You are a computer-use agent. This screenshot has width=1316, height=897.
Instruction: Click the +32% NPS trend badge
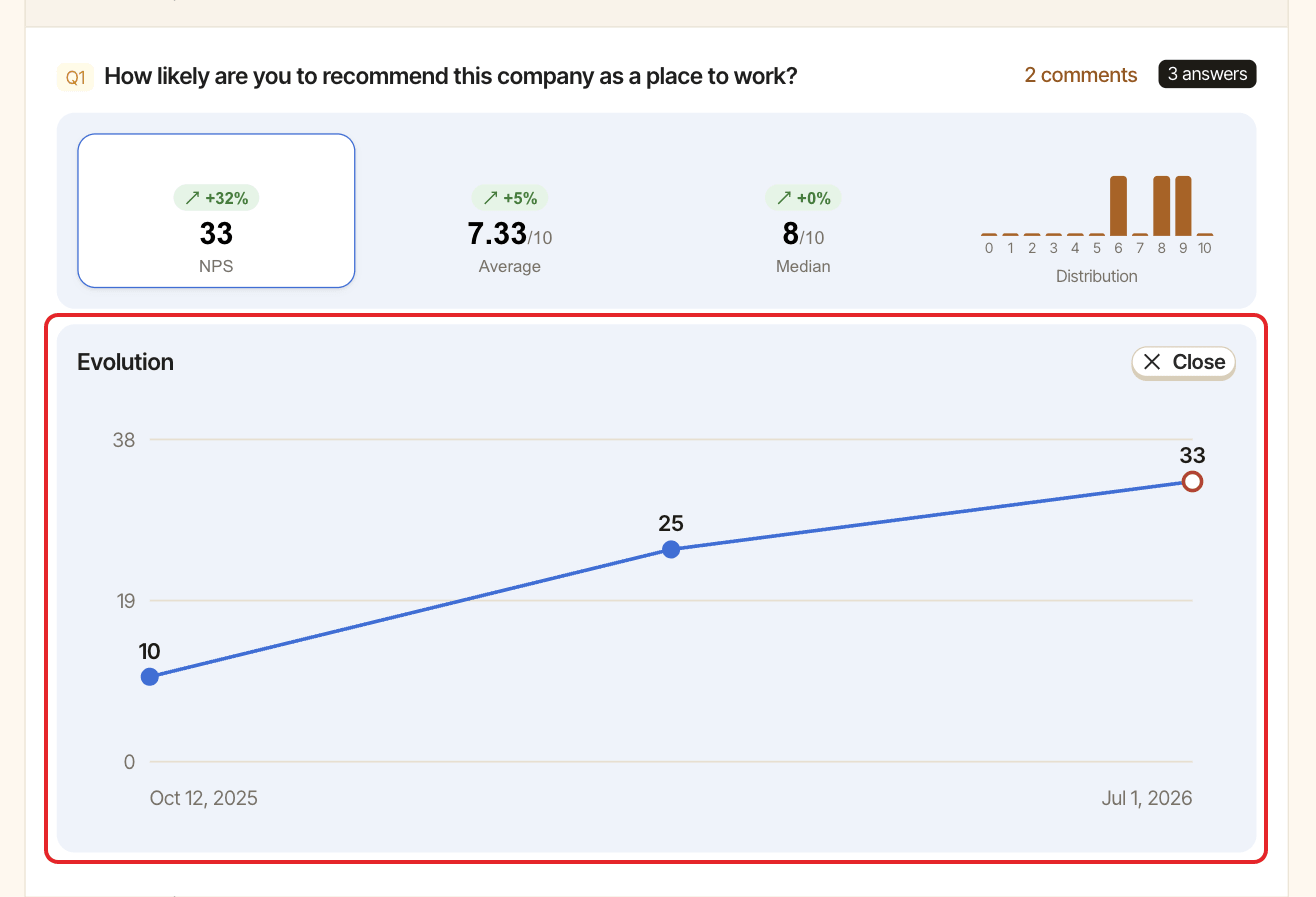pyautogui.click(x=216, y=198)
